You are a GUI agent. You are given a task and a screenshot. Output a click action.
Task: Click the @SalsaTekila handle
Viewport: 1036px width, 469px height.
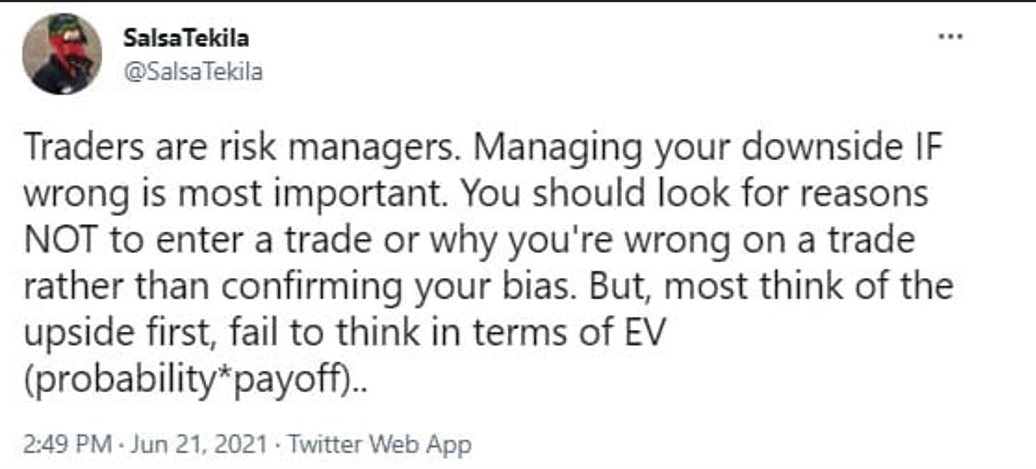[x=192, y=72]
